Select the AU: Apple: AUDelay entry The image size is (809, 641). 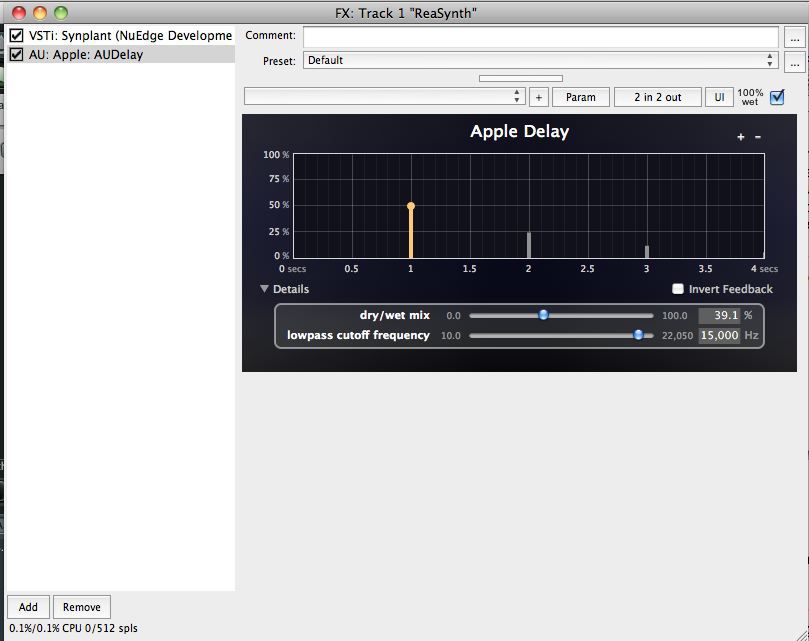[86, 54]
